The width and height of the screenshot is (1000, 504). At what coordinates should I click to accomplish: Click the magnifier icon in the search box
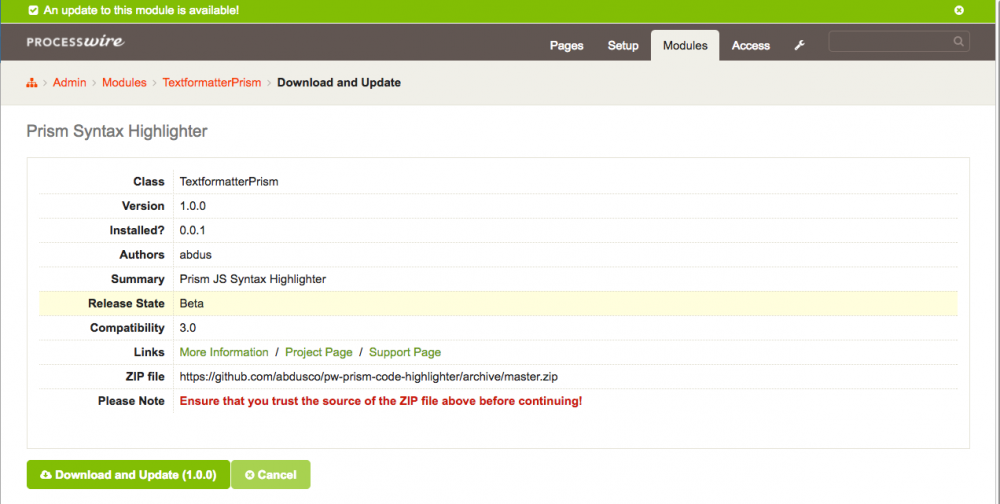(958, 42)
